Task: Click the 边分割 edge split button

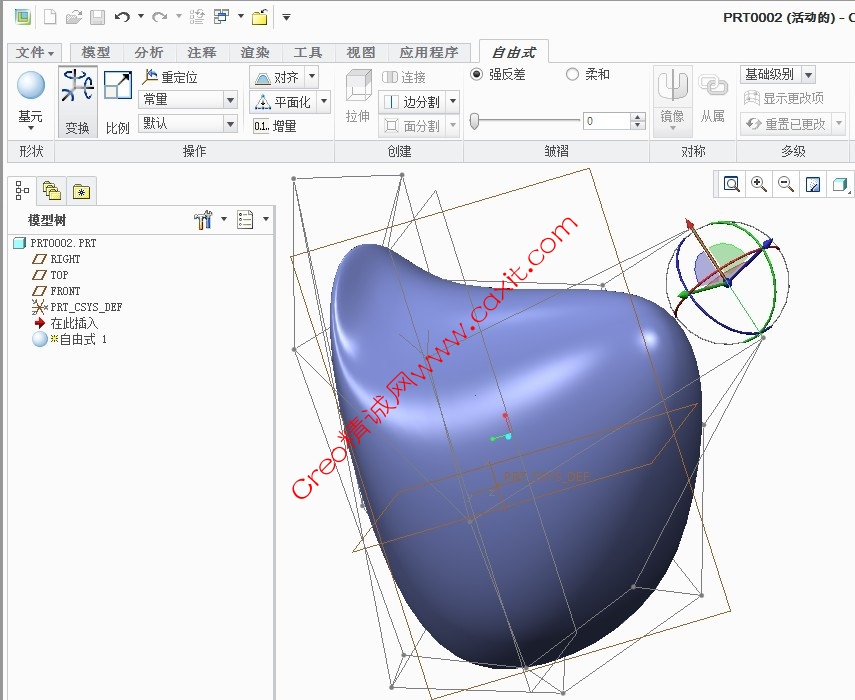Action: [x=413, y=102]
